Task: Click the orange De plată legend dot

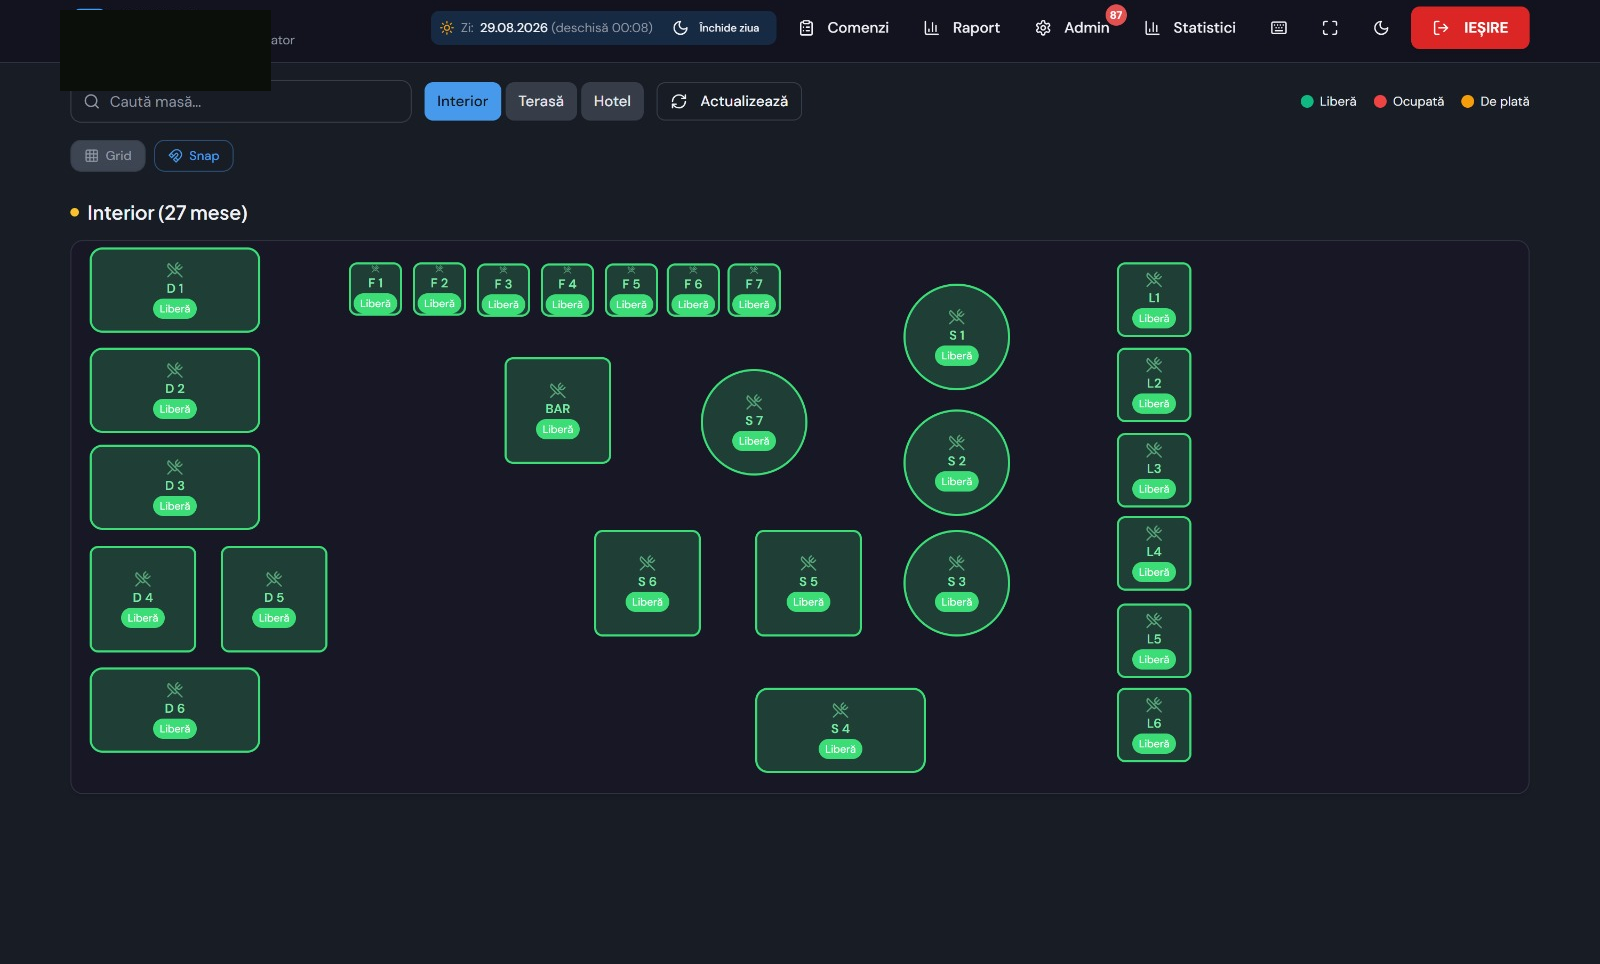Action: coord(1467,101)
